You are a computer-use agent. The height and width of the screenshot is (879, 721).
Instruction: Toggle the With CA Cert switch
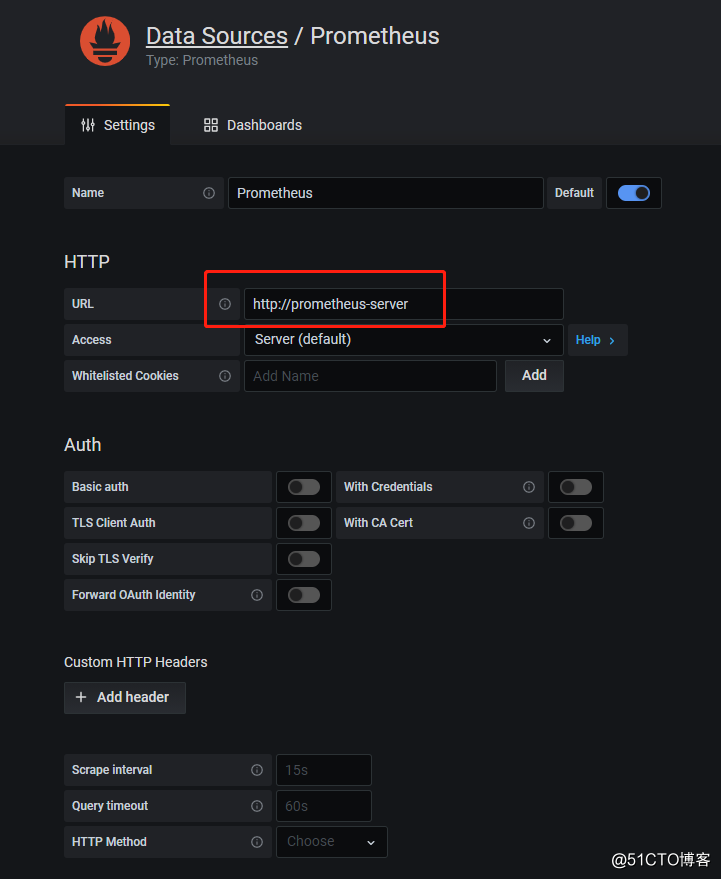(576, 523)
